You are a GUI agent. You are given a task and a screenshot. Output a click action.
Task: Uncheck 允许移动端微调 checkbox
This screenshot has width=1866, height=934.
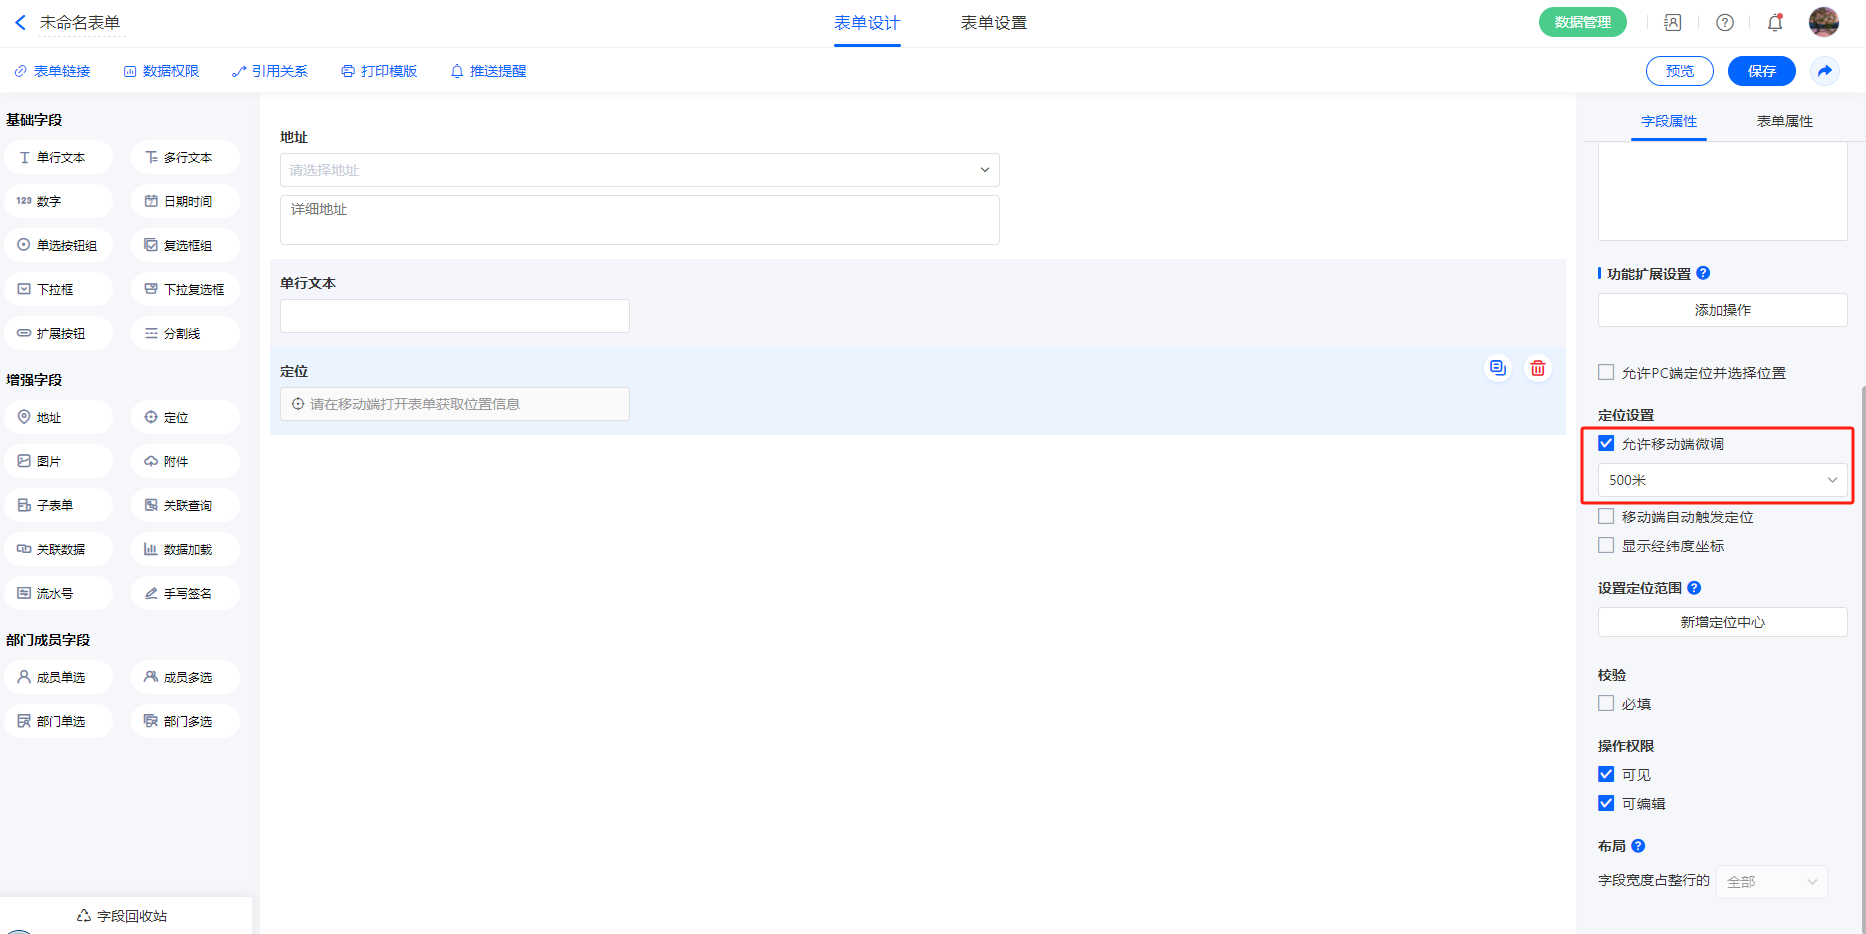[x=1606, y=444]
